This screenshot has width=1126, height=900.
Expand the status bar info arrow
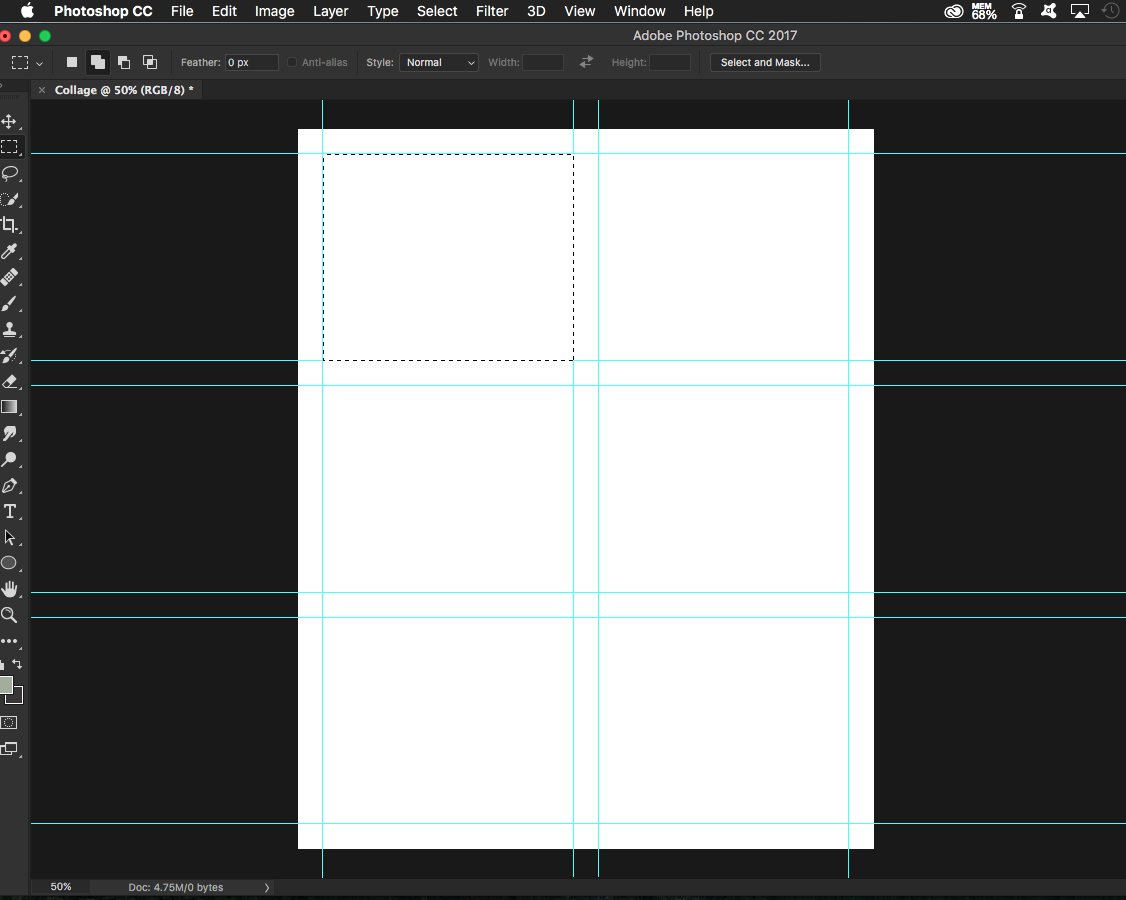point(267,888)
